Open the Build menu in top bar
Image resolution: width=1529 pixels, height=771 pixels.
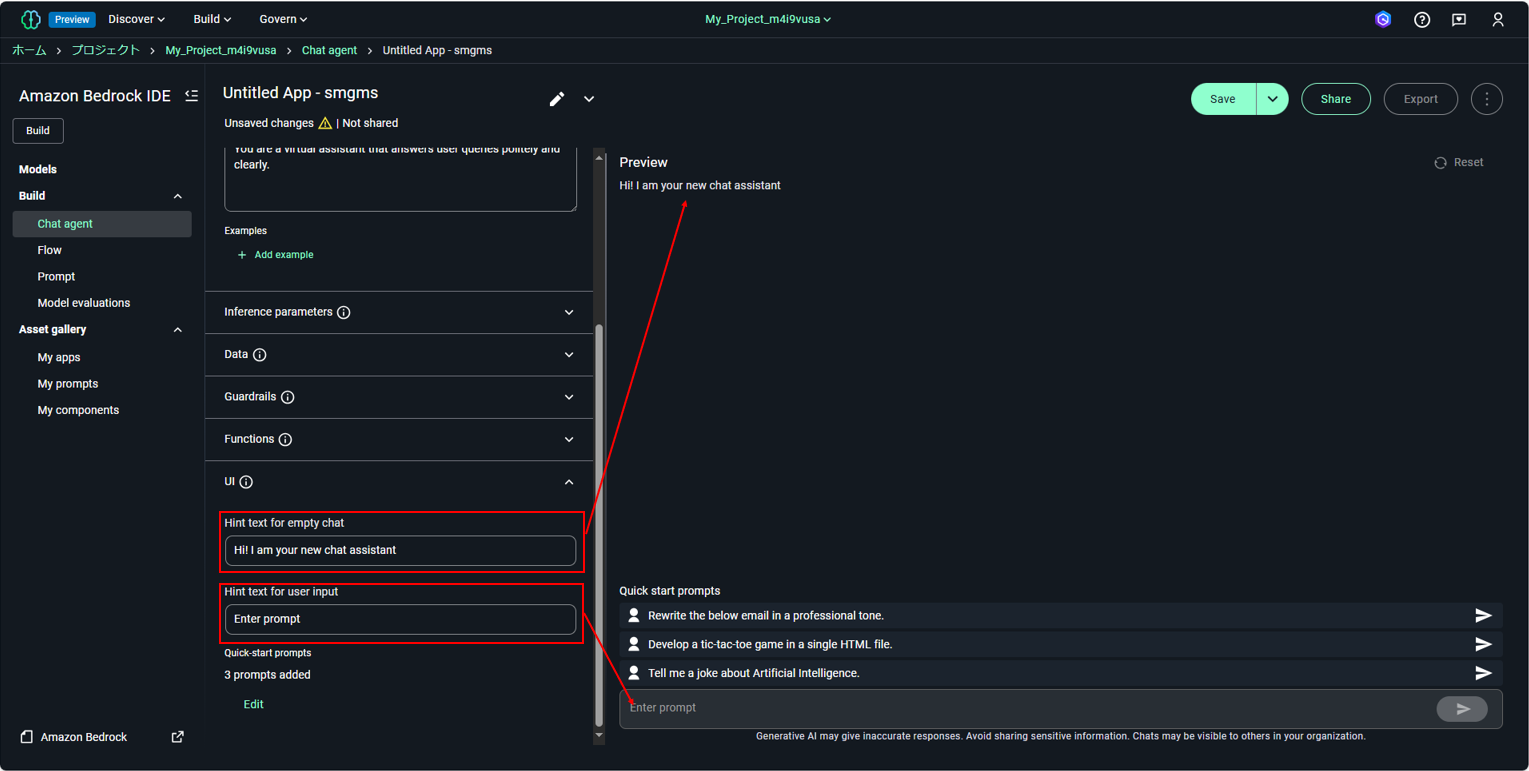(x=212, y=19)
